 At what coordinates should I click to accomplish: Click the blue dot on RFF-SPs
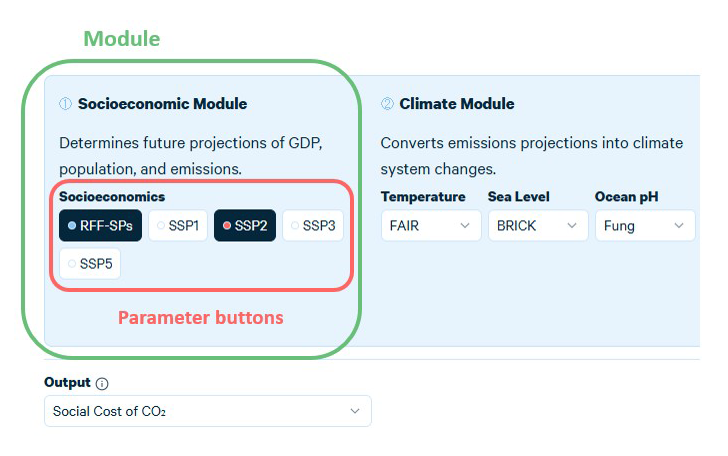coord(72,226)
